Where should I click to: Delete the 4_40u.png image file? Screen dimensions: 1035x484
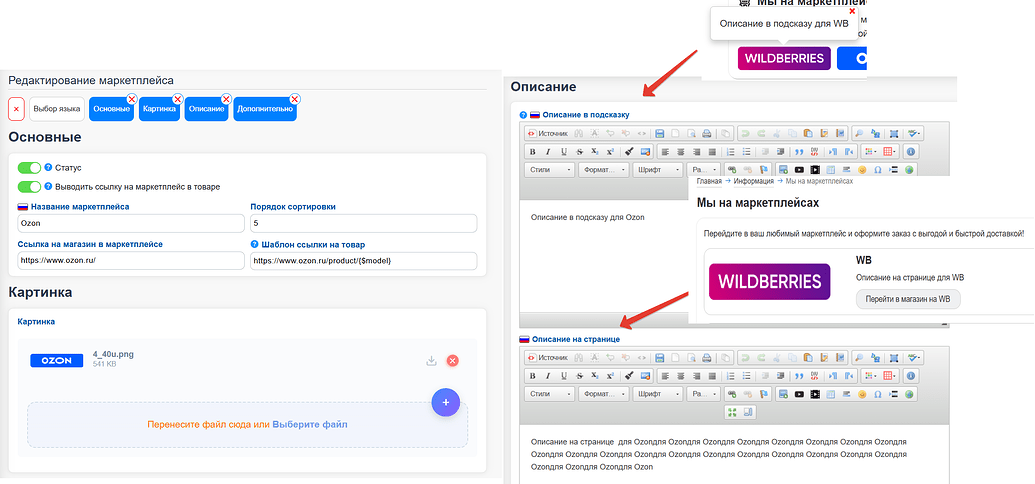coord(452,361)
